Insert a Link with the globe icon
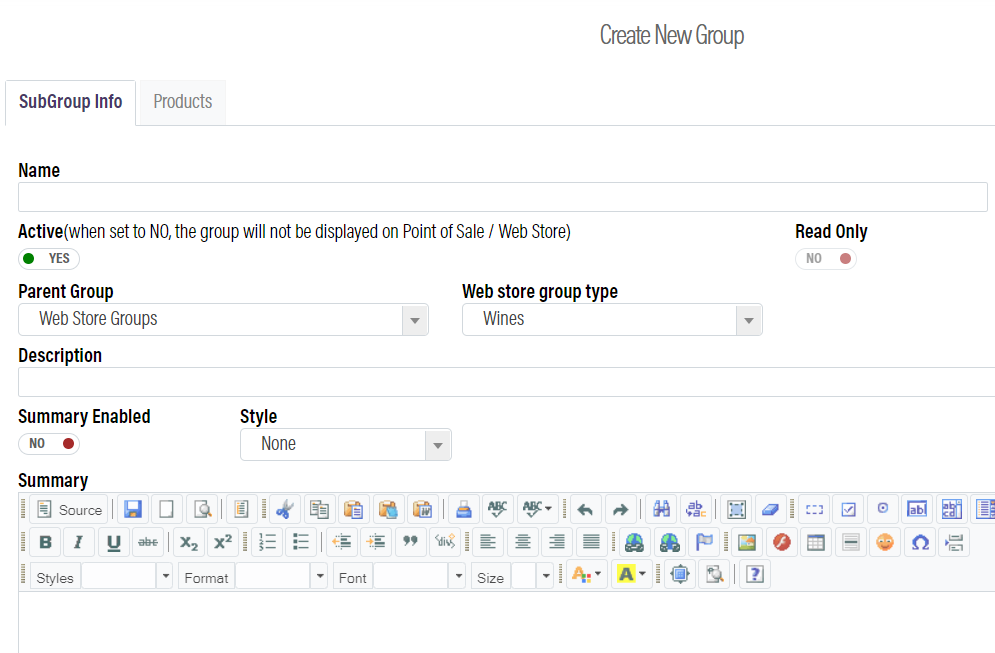The width and height of the screenshot is (995, 653). pos(635,543)
